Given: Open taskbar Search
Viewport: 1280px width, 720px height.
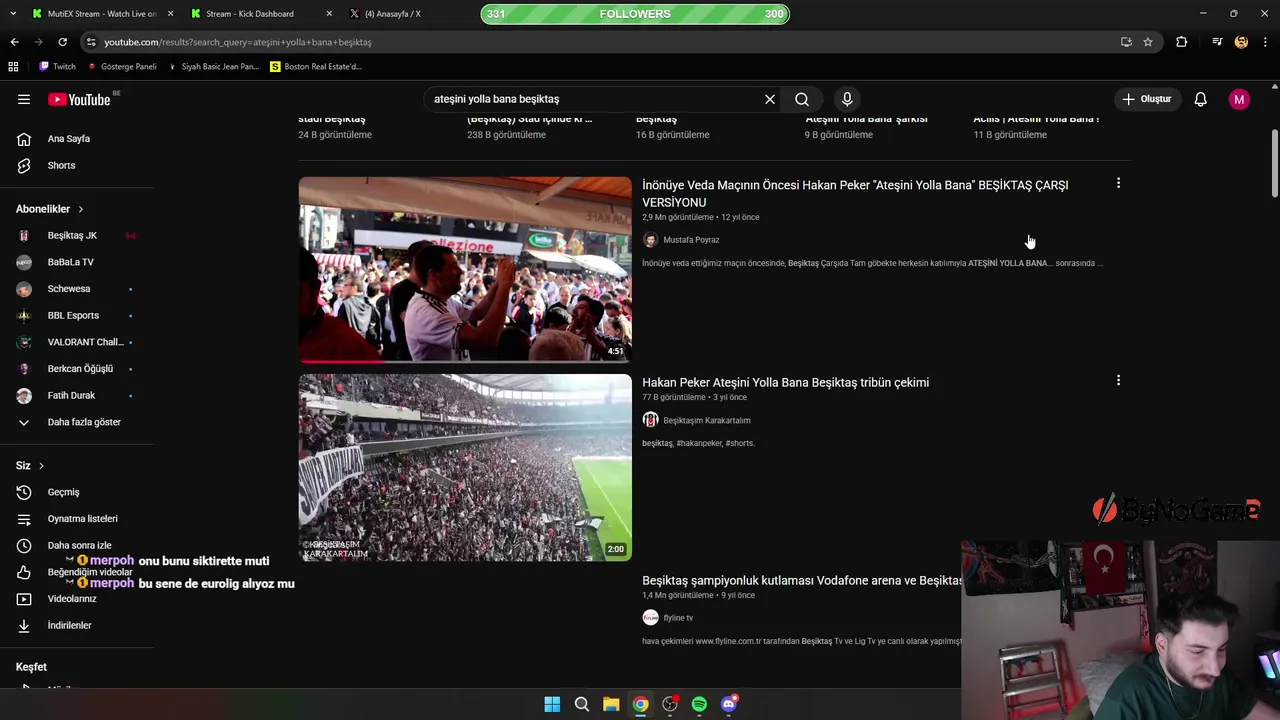Looking at the screenshot, I should [581, 704].
